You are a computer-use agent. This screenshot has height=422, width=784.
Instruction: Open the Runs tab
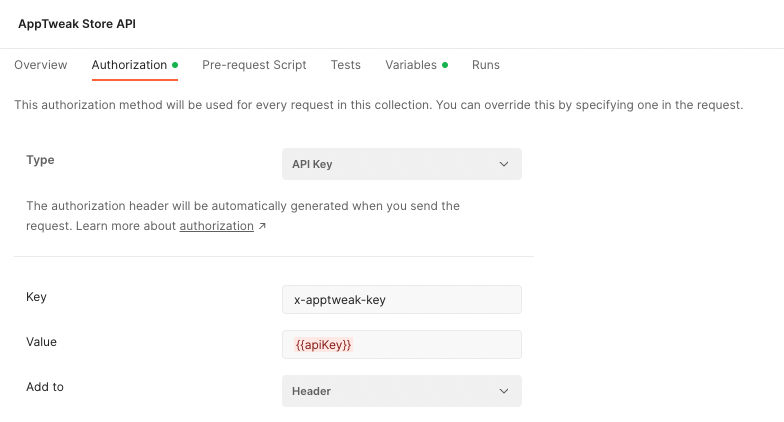click(x=486, y=65)
